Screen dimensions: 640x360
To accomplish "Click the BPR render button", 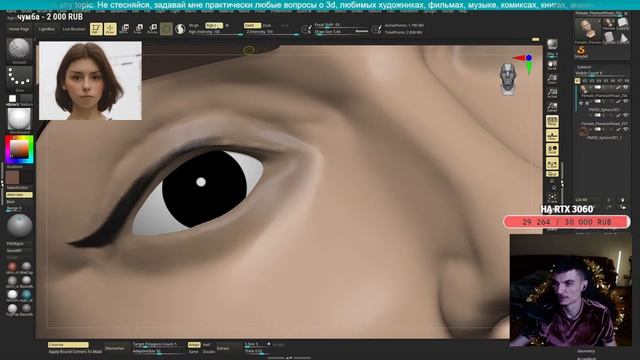I will [x=552, y=45].
